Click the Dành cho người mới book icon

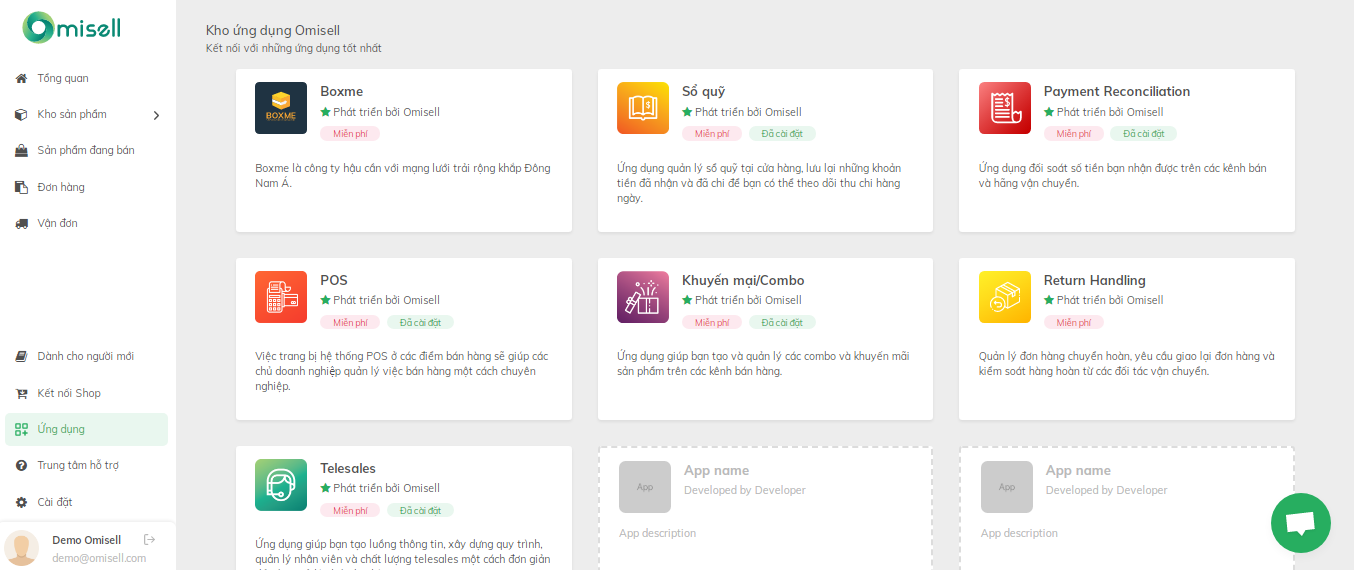(x=21, y=356)
